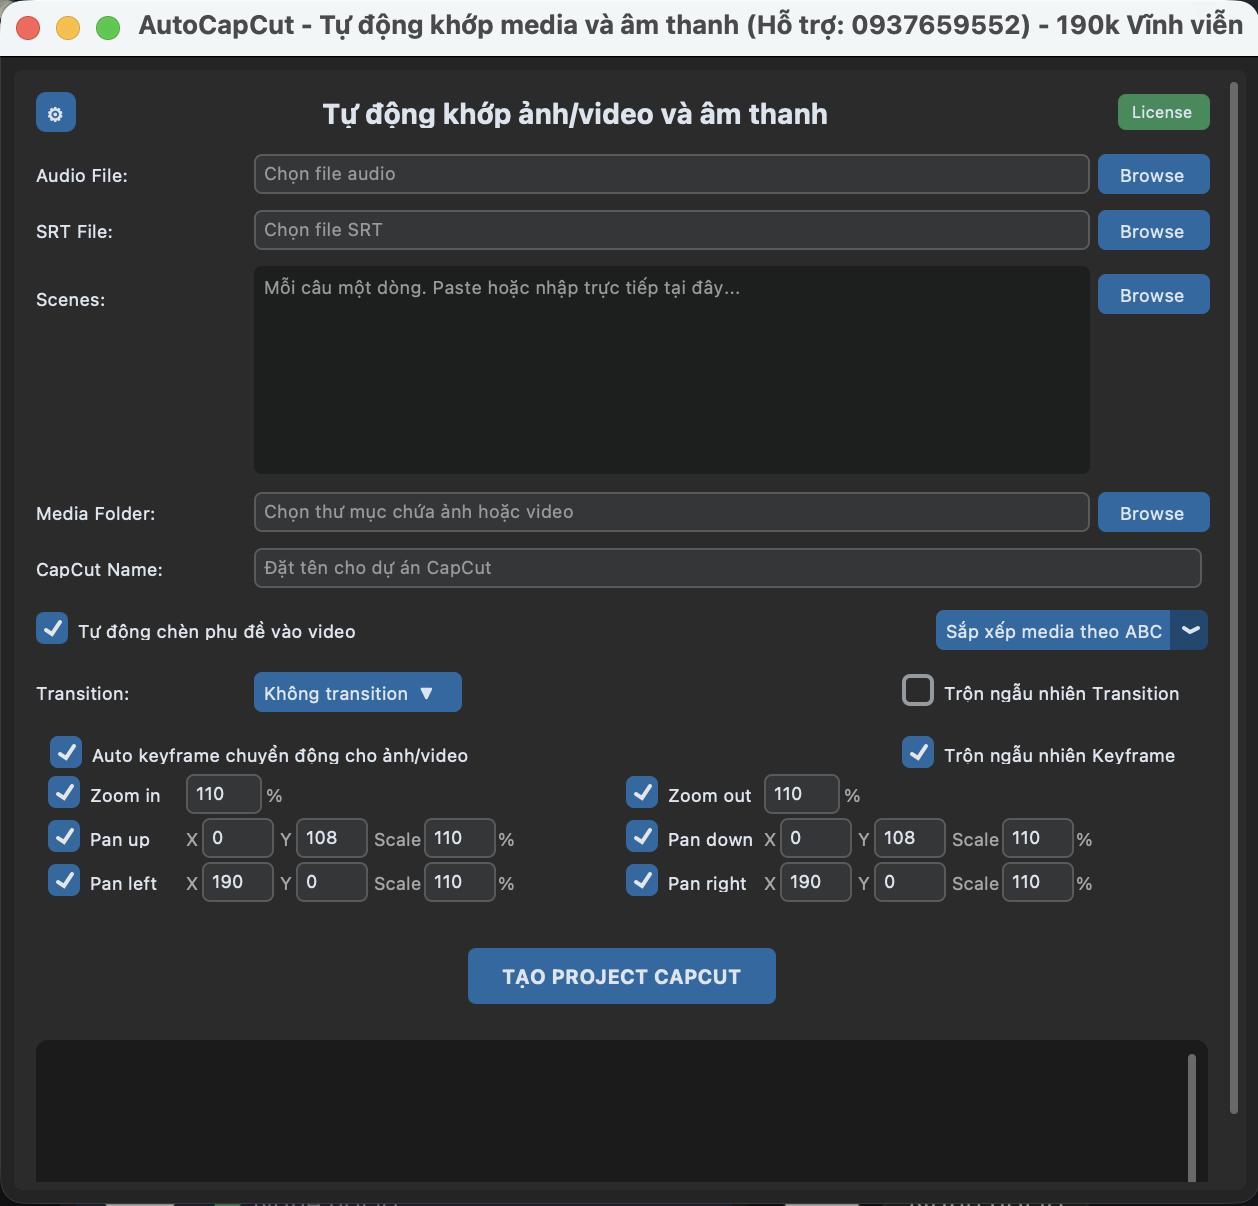The image size is (1258, 1206).
Task: Click the Pan up Y field
Action: (x=332, y=838)
